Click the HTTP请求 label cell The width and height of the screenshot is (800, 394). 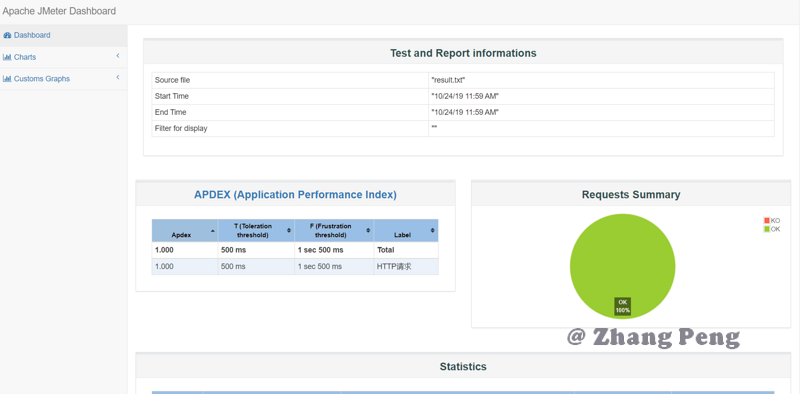(406, 266)
